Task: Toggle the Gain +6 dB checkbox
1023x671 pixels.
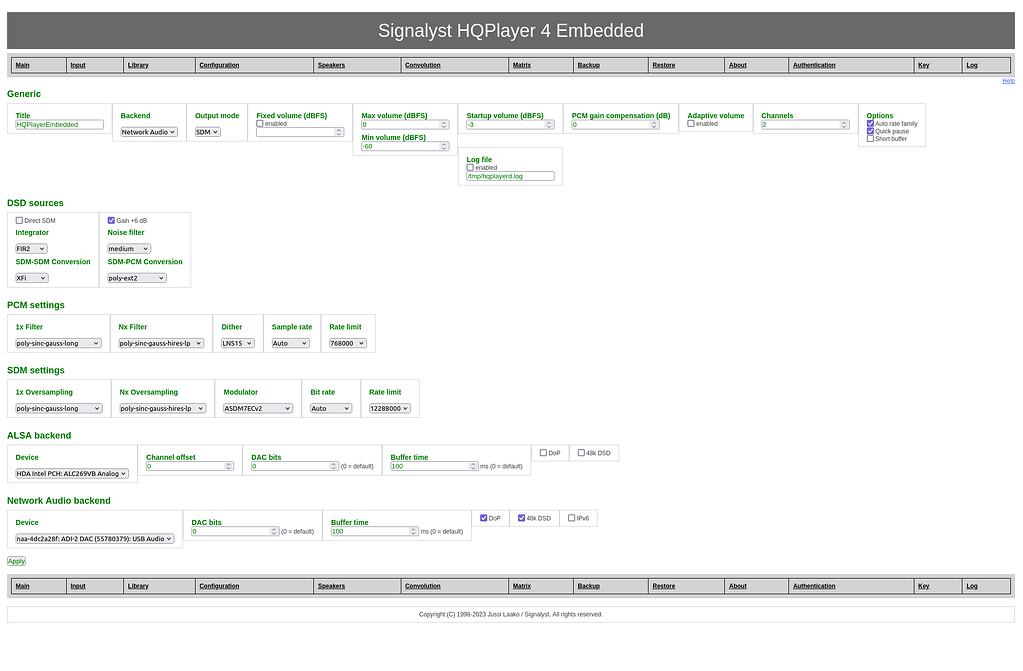Action: [111, 221]
